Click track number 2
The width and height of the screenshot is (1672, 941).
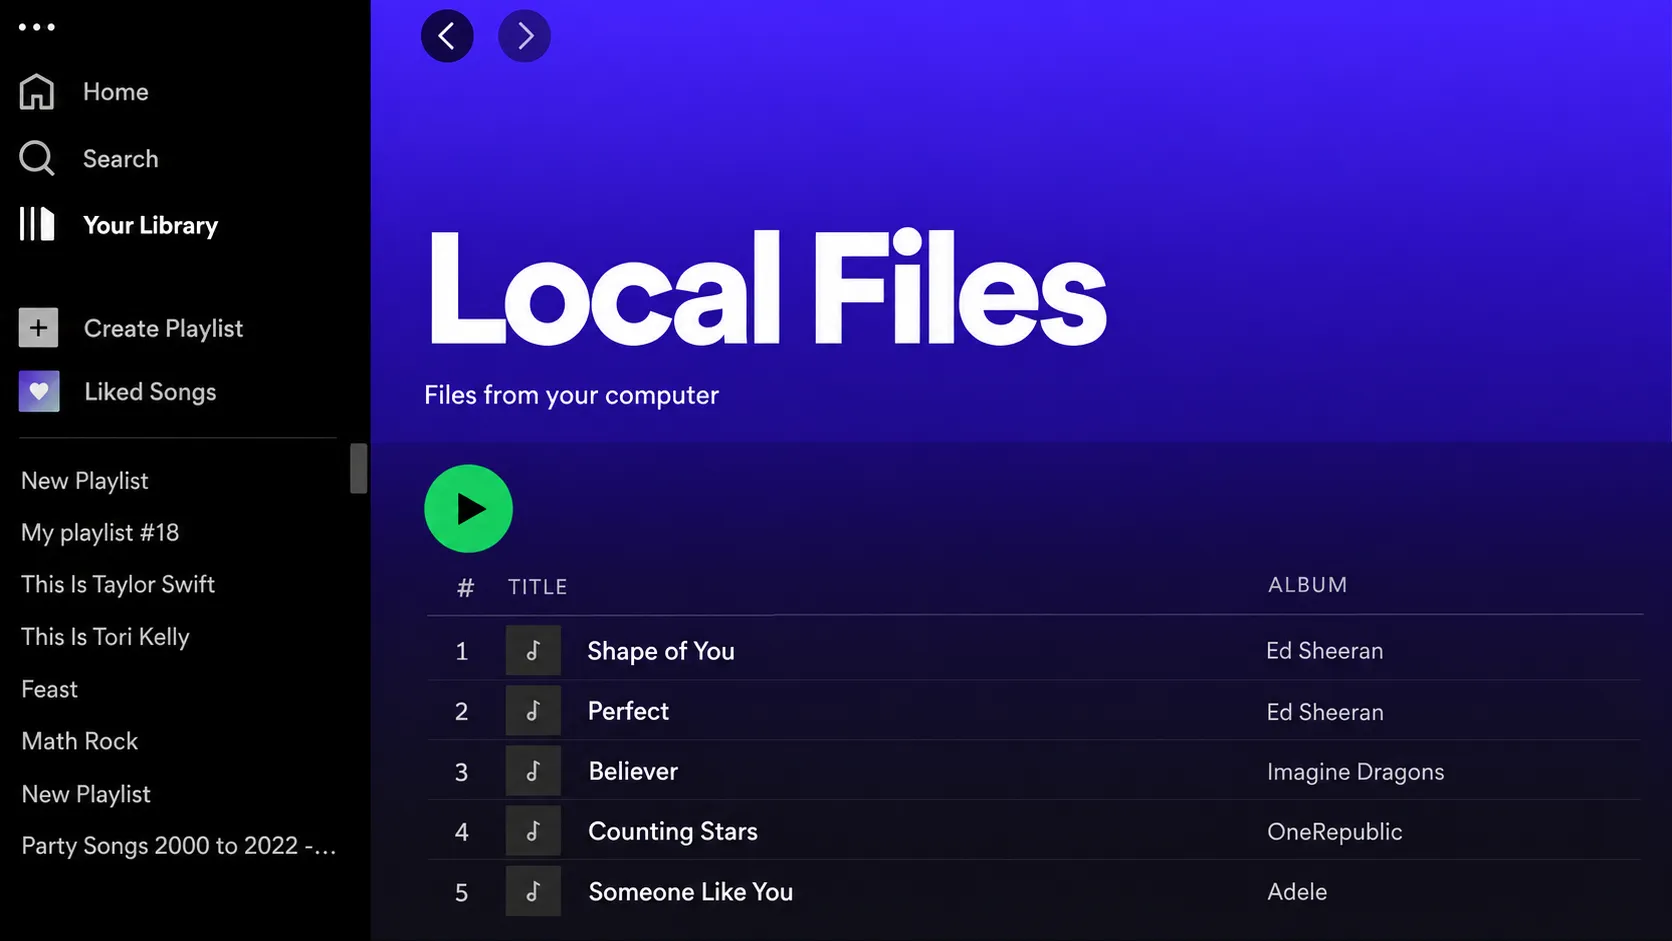[x=462, y=712]
